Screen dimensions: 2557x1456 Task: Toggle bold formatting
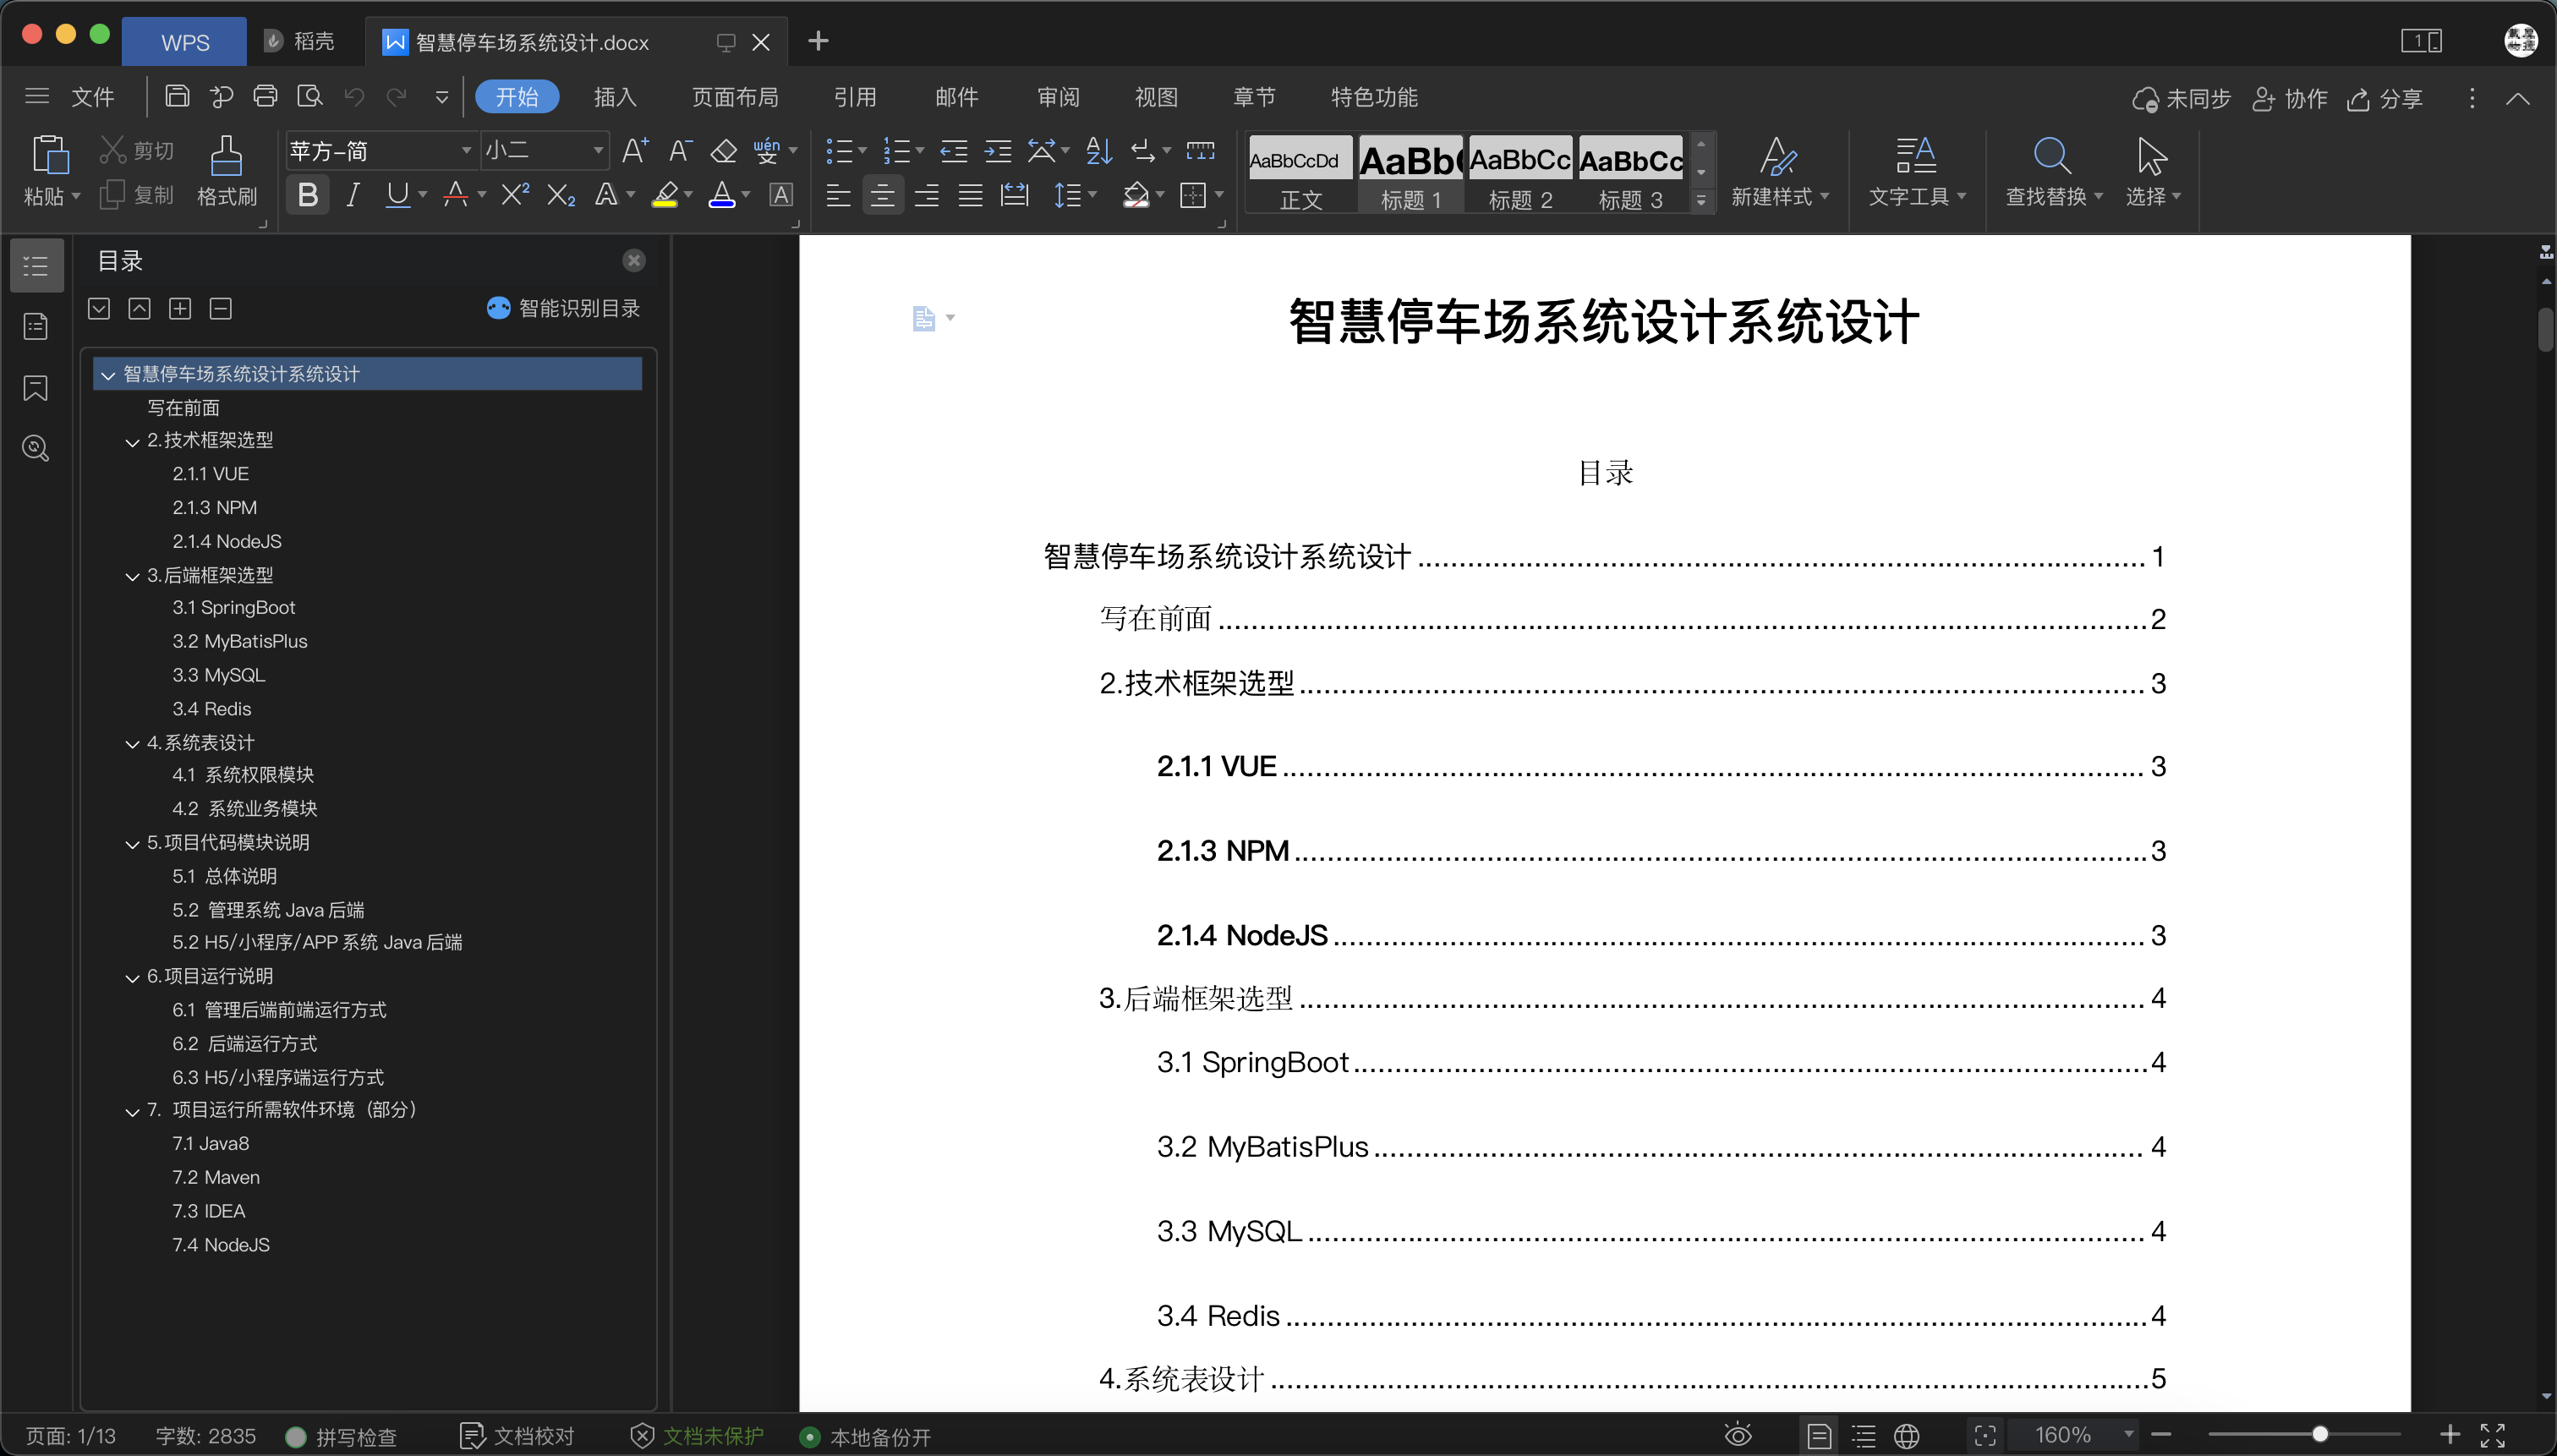pyautogui.click(x=308, y=194)
